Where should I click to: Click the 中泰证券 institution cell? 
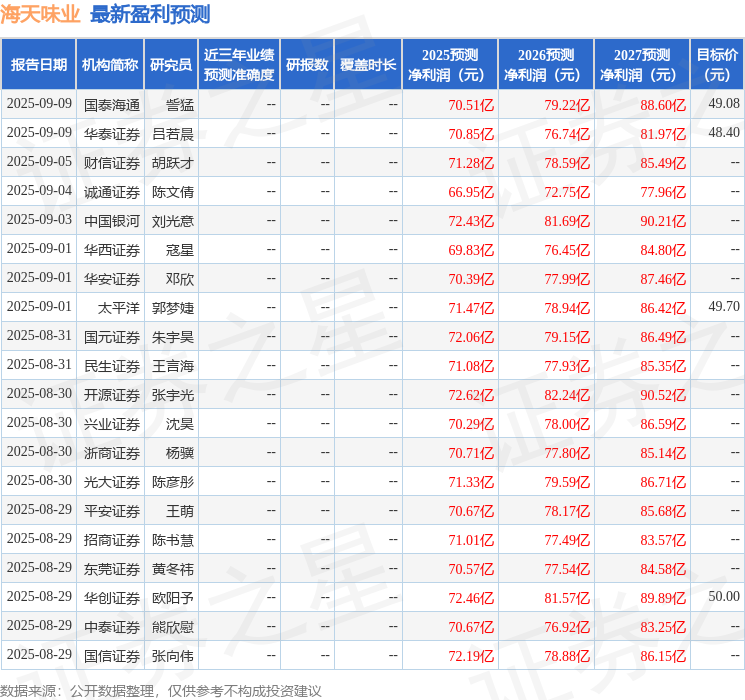(112, 627)
